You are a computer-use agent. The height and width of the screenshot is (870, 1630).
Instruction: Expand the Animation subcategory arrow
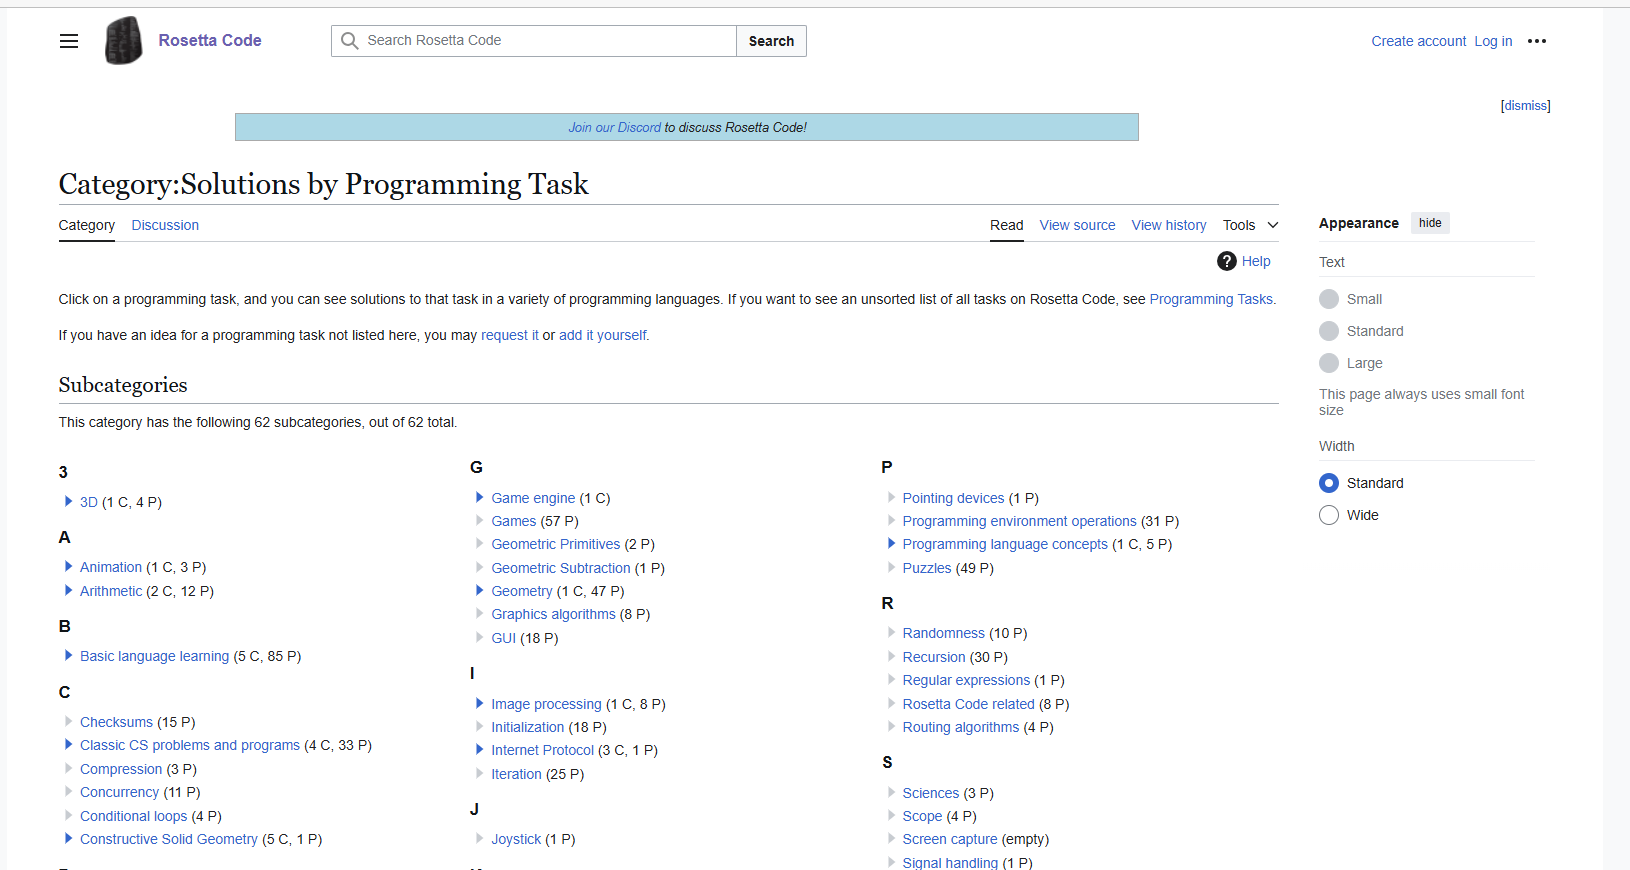point(68,566)
